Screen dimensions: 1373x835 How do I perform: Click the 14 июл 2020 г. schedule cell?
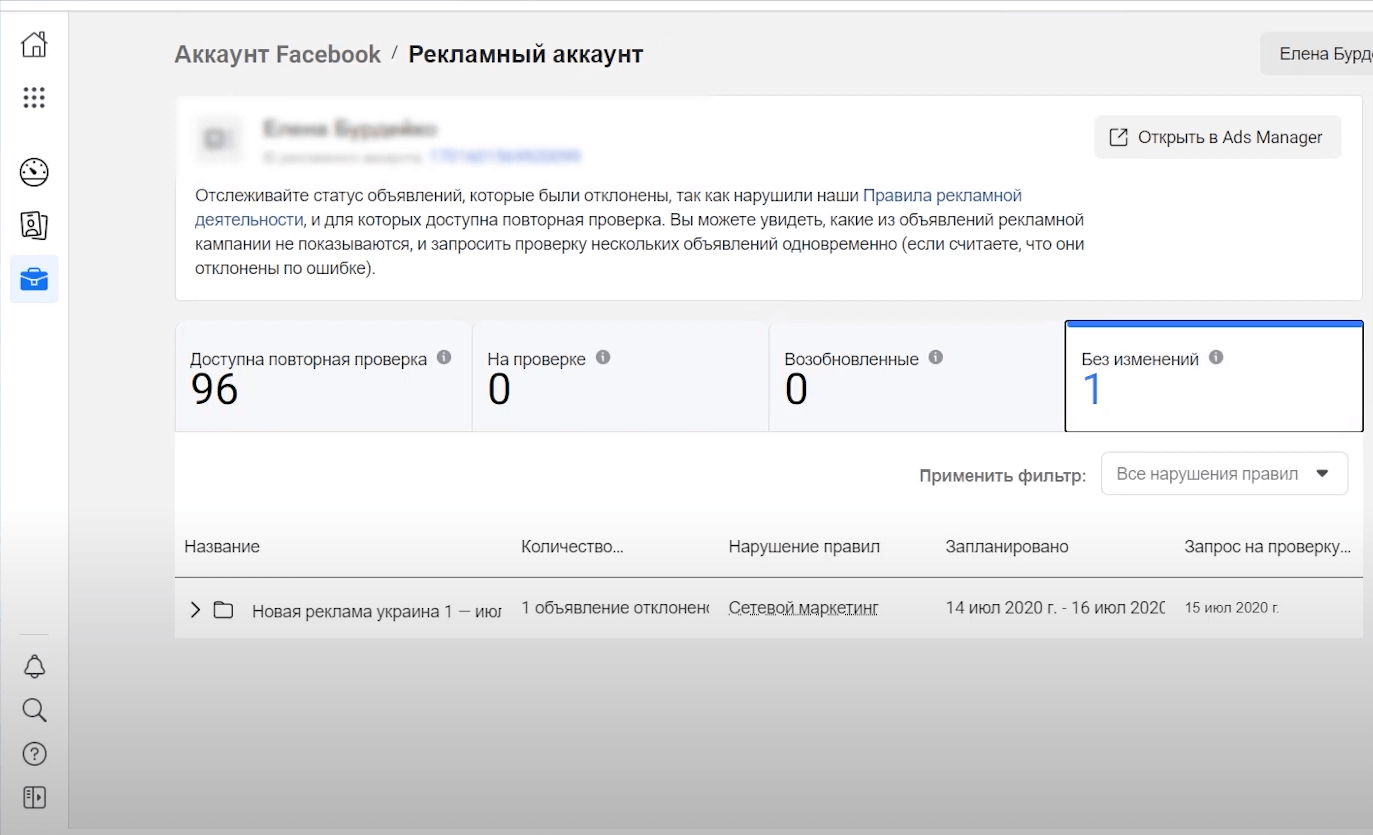point(1055,608)
